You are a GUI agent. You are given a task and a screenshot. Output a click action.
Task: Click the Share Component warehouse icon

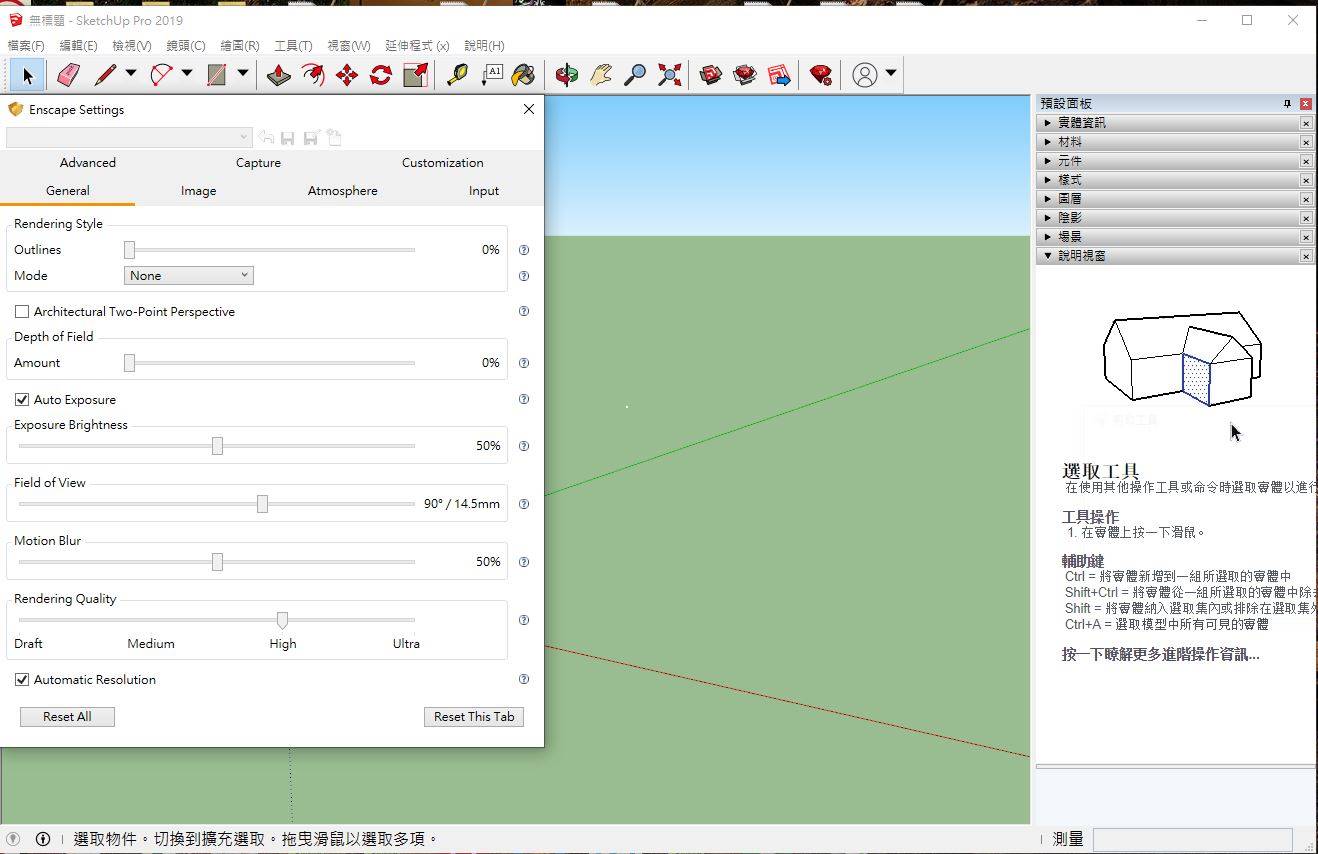[x=745, y=75]
